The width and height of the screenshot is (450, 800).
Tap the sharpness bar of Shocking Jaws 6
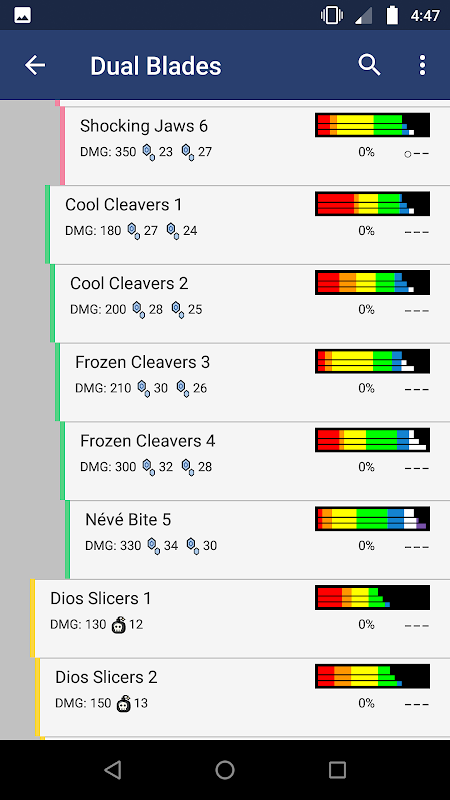(372, 125)
